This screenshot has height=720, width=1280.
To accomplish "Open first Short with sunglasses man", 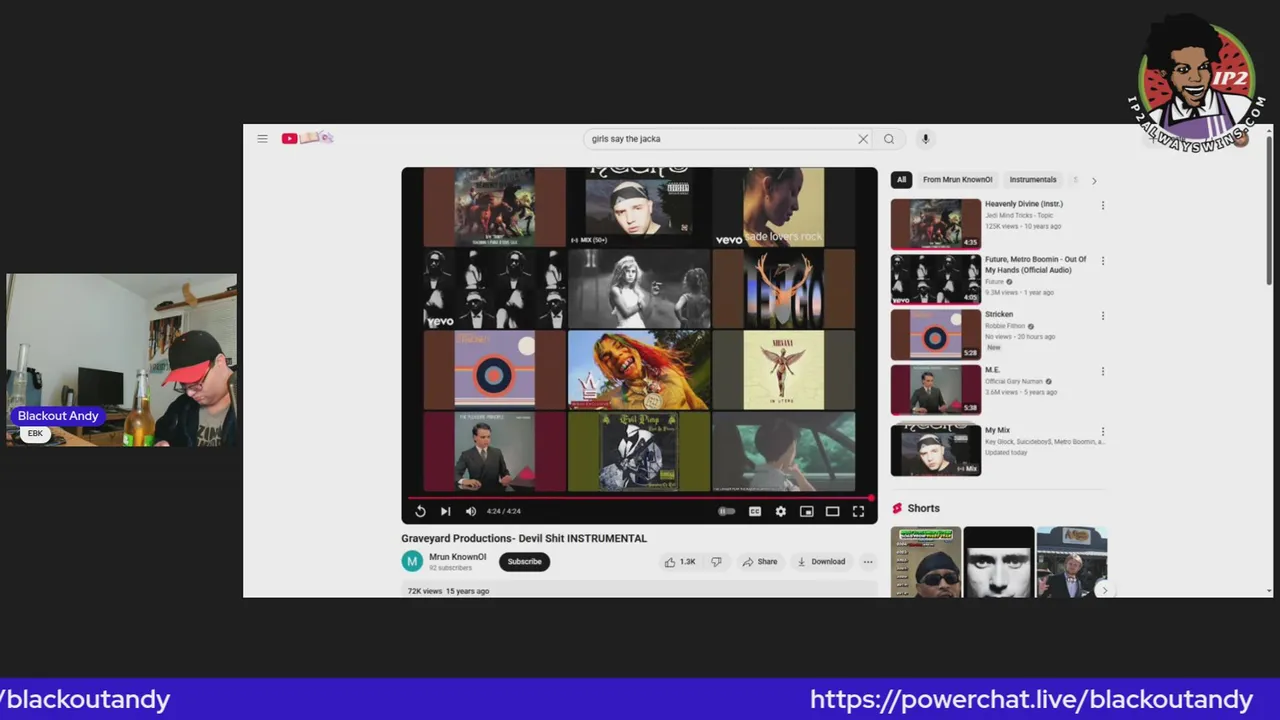I will click(926, 562).
